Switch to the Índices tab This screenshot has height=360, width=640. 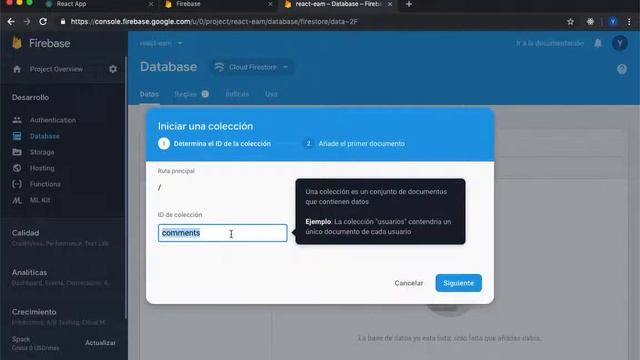(237, 94)
